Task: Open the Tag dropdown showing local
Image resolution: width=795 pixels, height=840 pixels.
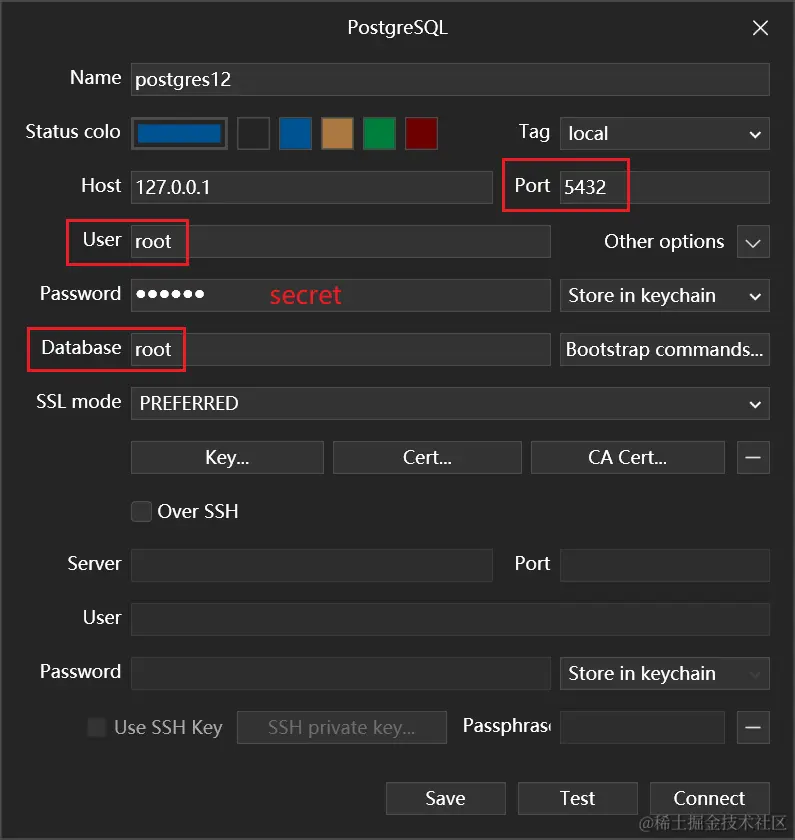Action: 664,133
